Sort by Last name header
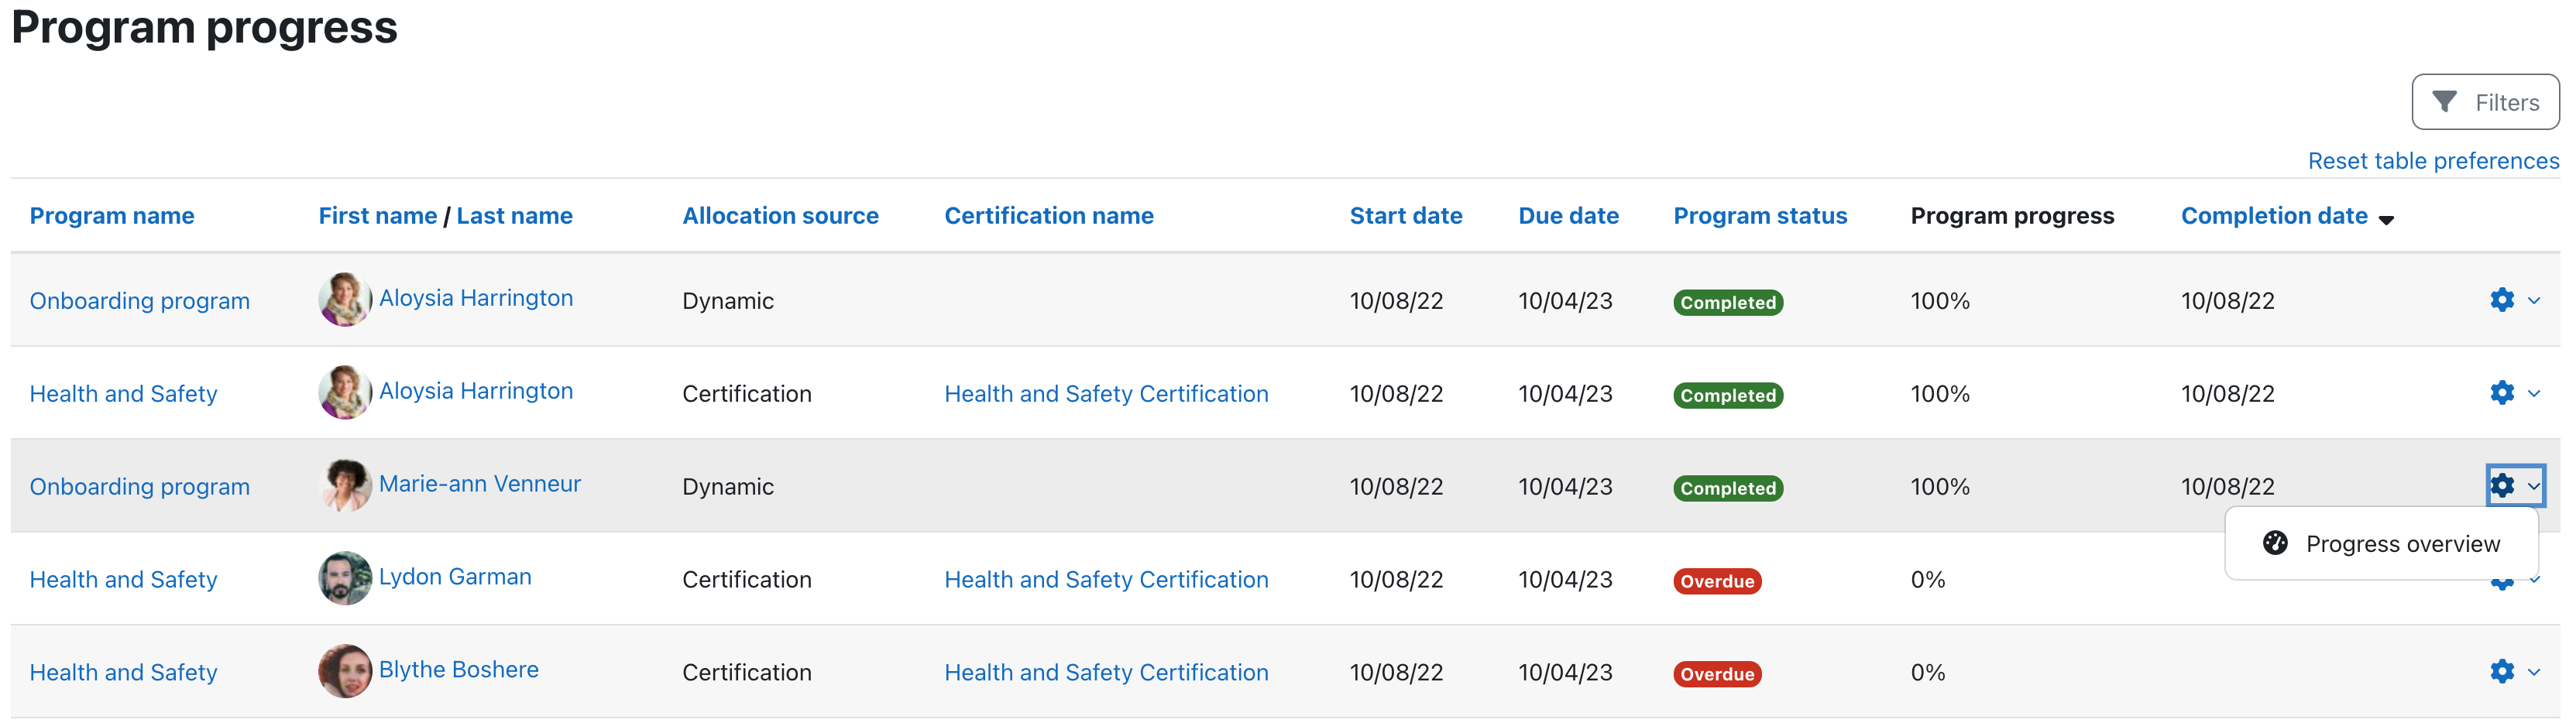The width and height of the screenshot is (2576, 723). [514, 216]
